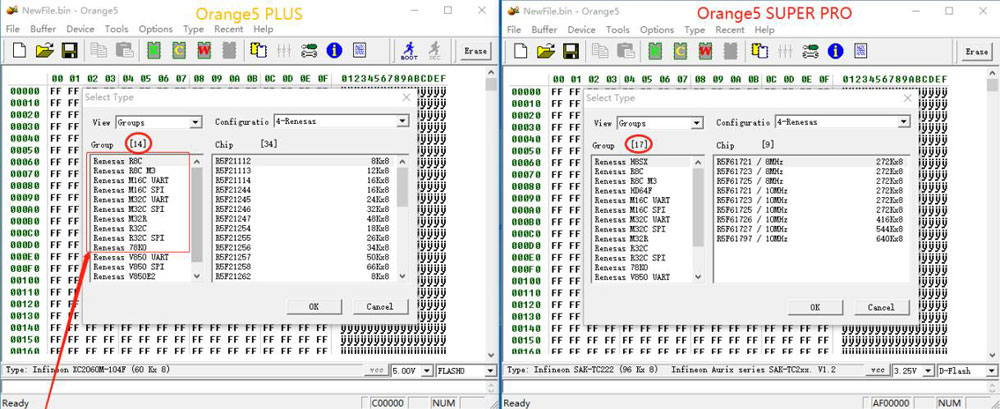Image resolution: width=1000 pixels, height=409 pixels.
Task: Open wrench and screwdriver tools icon, PLUS window
Action: (x=309, y=50)
